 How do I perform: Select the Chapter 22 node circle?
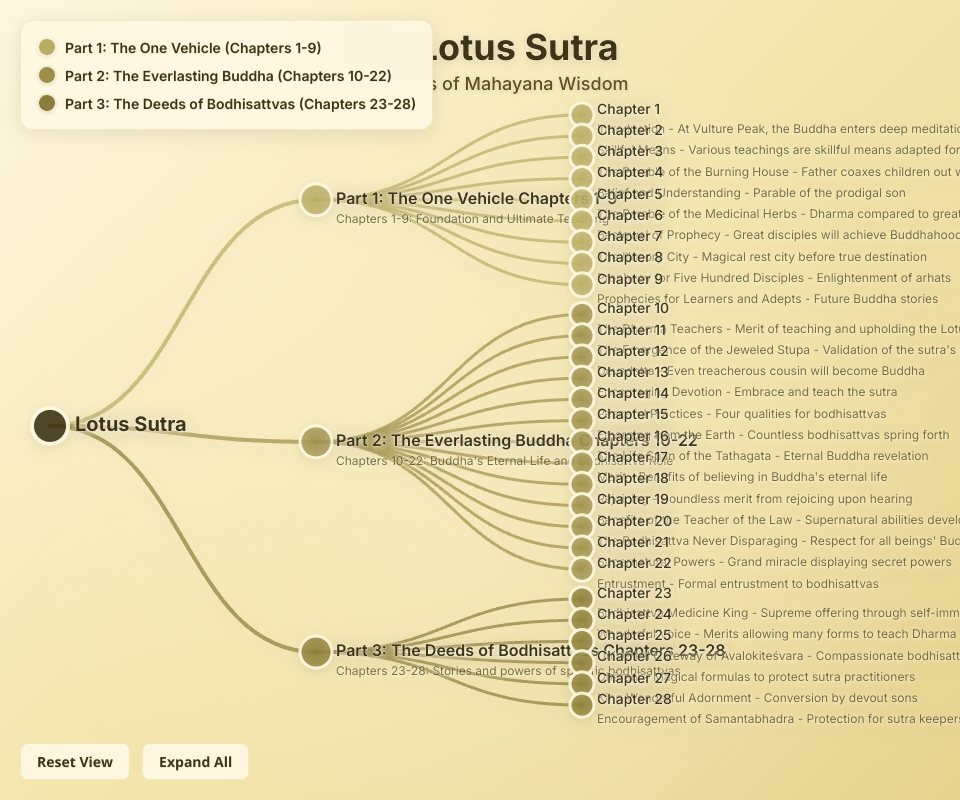[582, 568]
